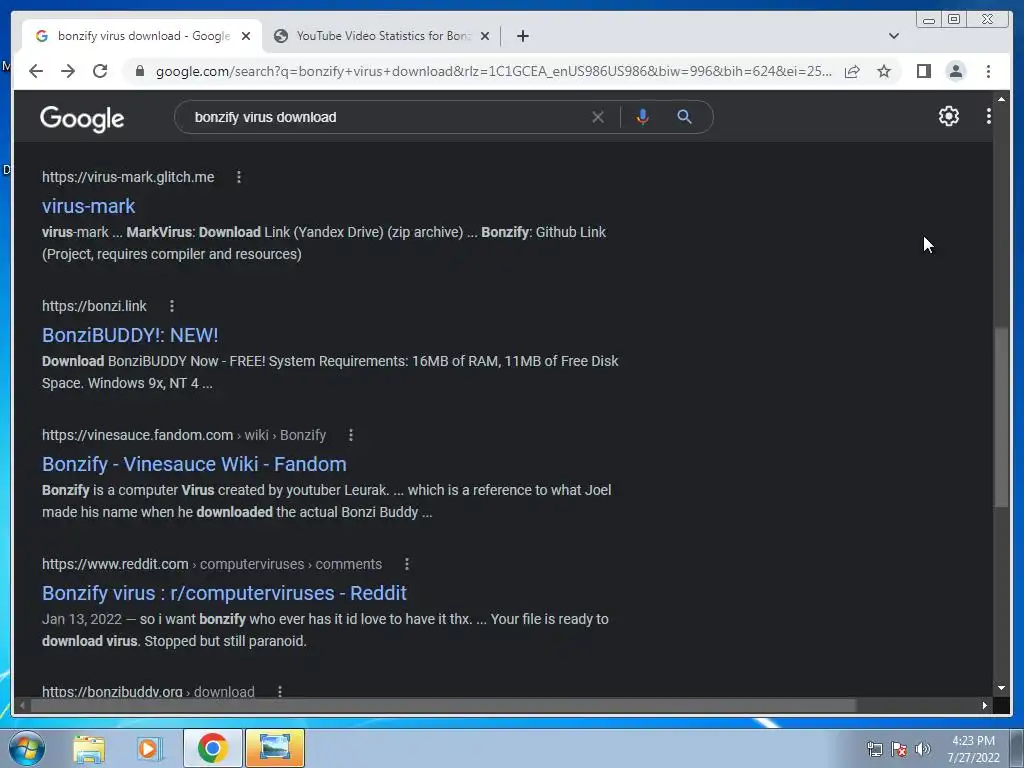
Task: Click the vertical scrollbar thumb
Action: 1000,417
